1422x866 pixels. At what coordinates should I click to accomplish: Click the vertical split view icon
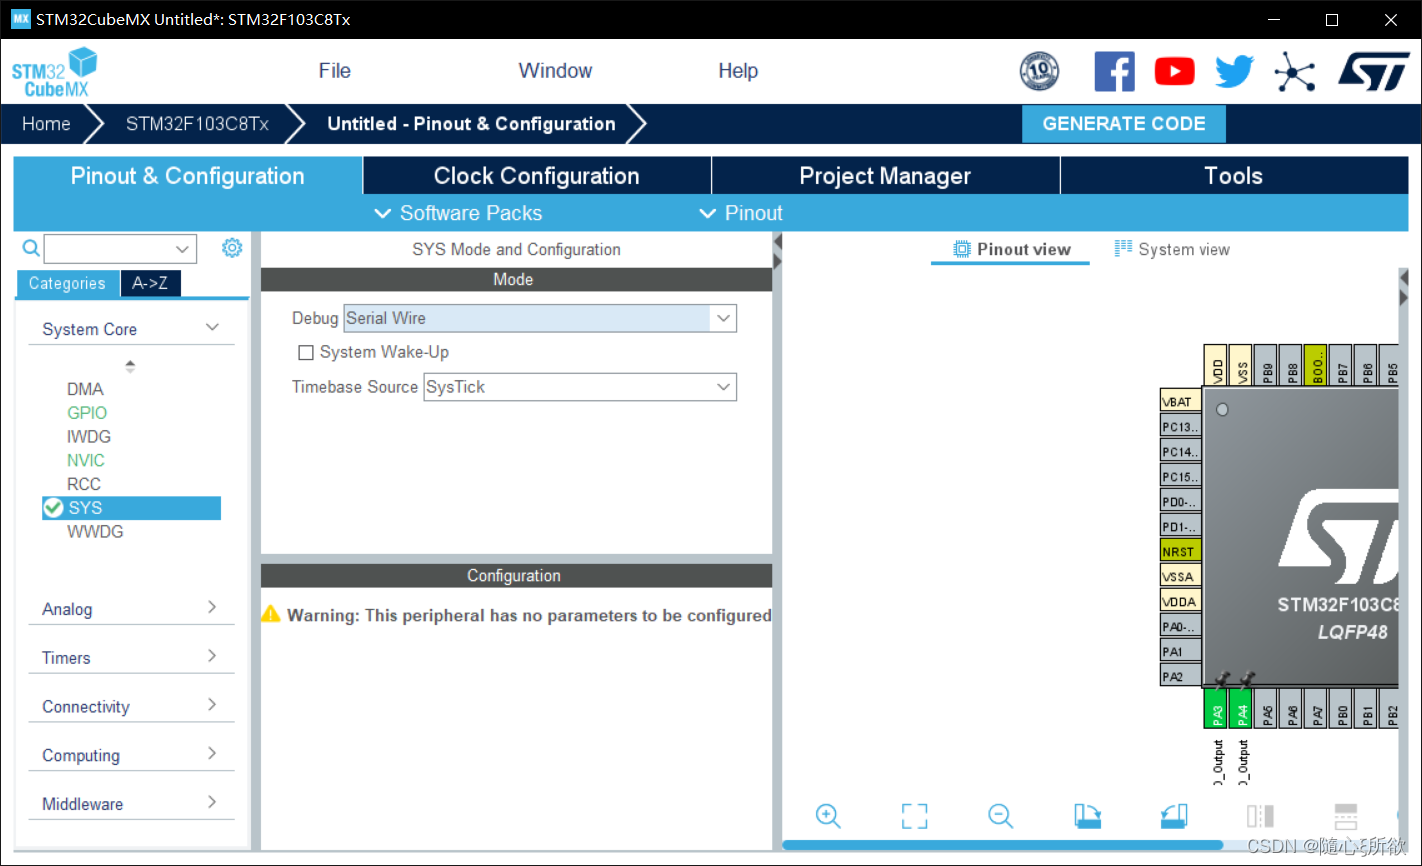point(1260,816)
